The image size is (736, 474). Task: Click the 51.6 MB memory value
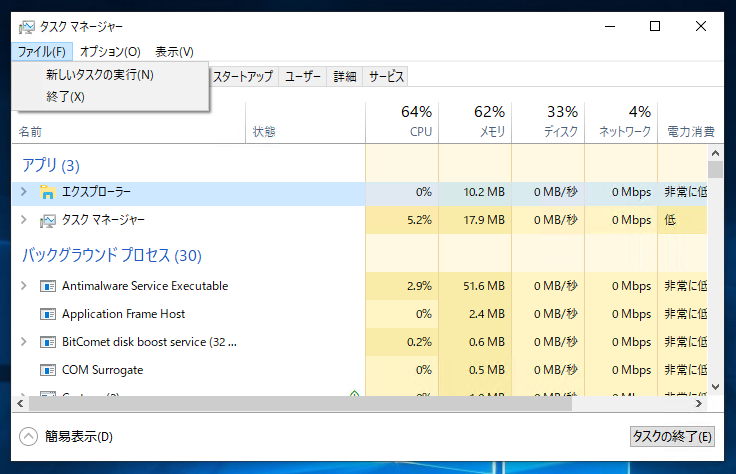484,286
